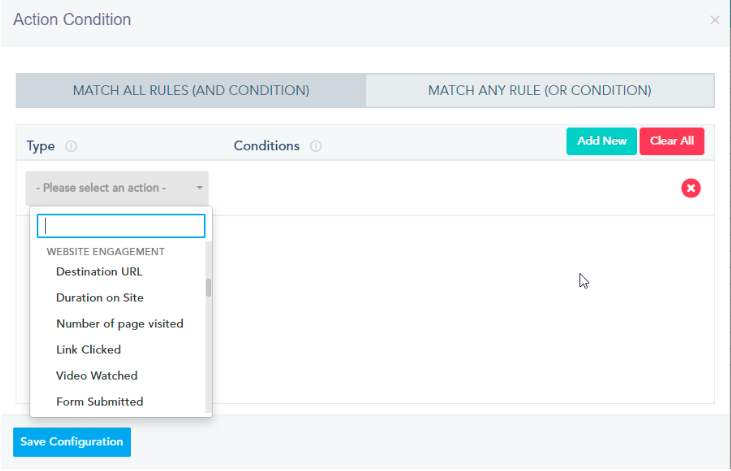731x471 pixels.
Task: Choose Destination URL from the list
Action: pyautogui.click(x=99, y=272)
